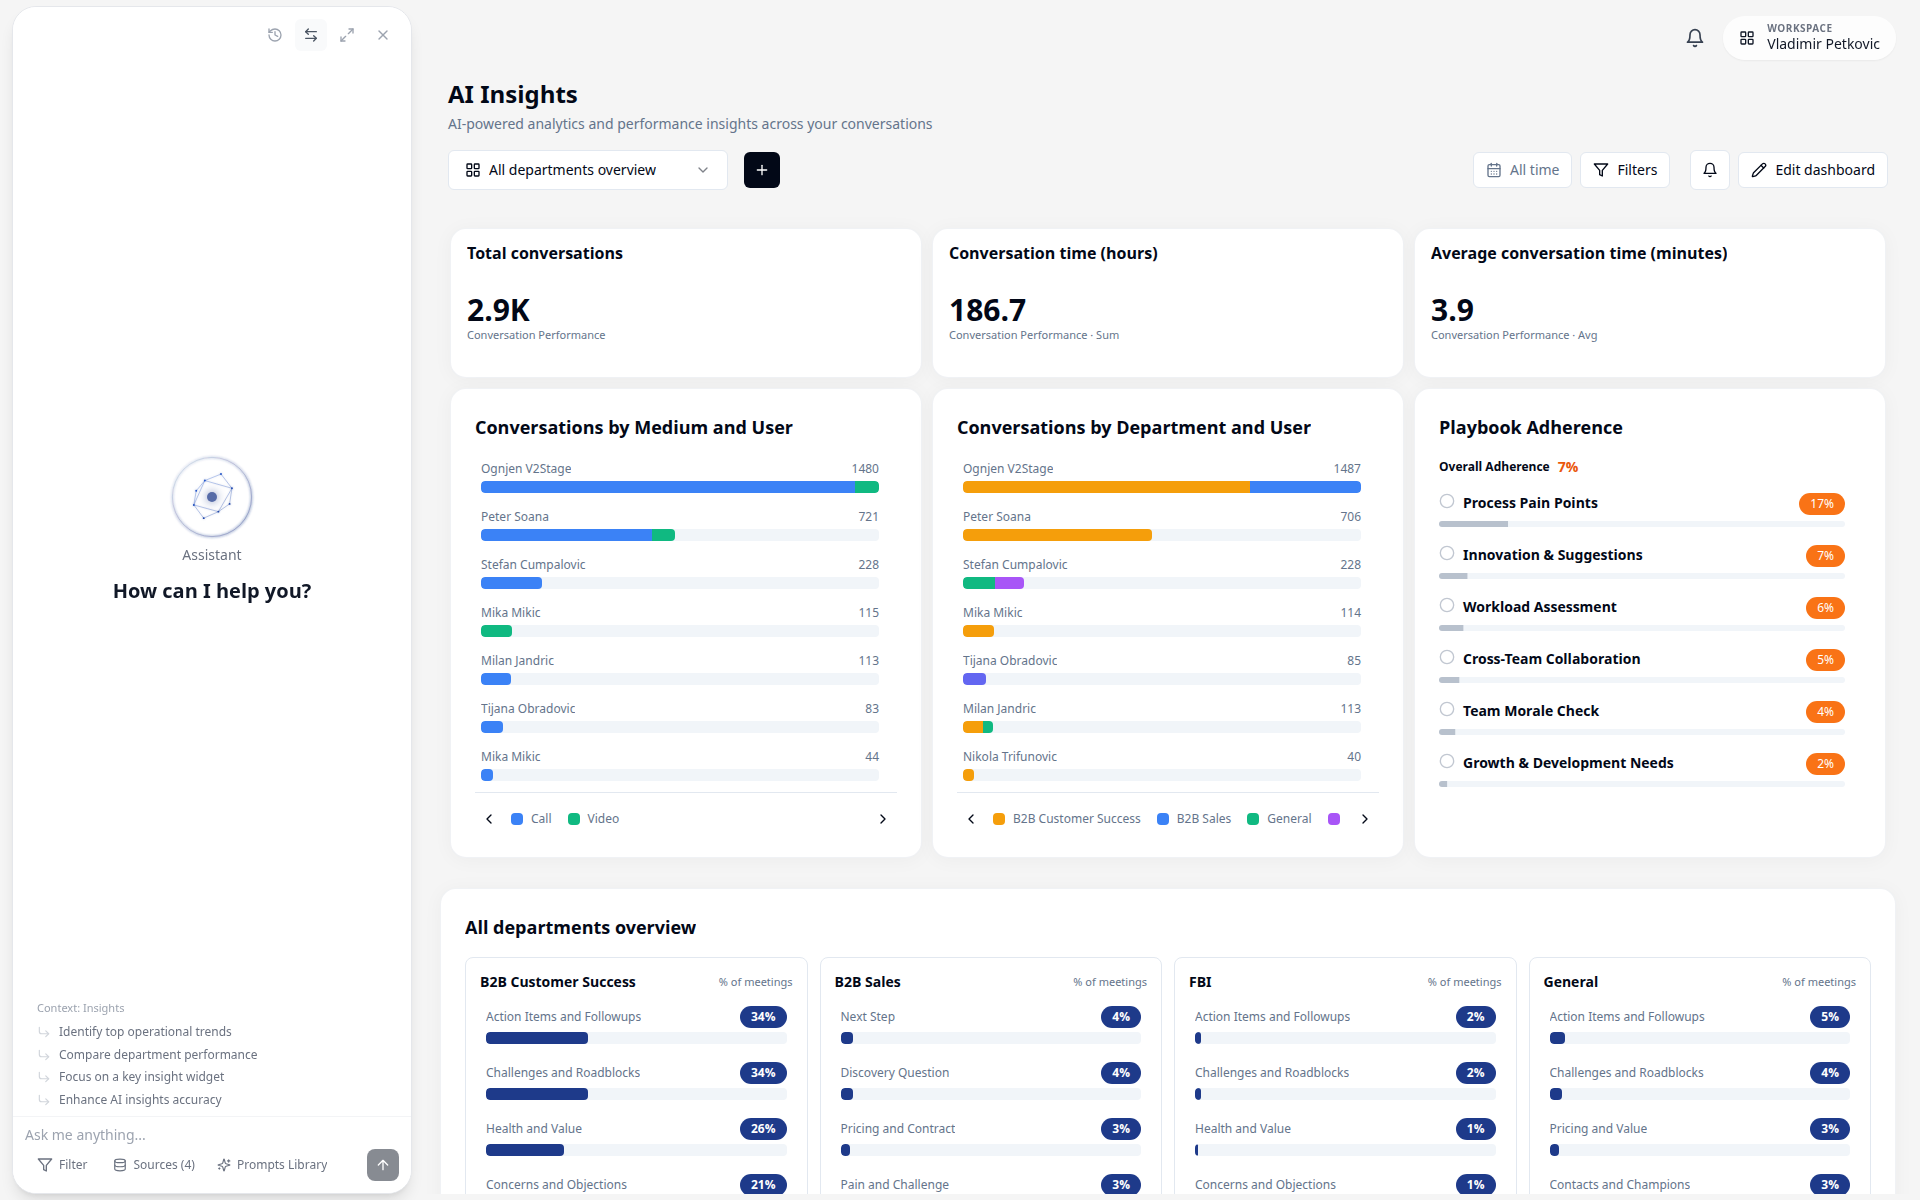The height and width of the screenshot is (1200, 1920).
Task: Click Conversation time 186.7 value
Action: tap(987, 310)
